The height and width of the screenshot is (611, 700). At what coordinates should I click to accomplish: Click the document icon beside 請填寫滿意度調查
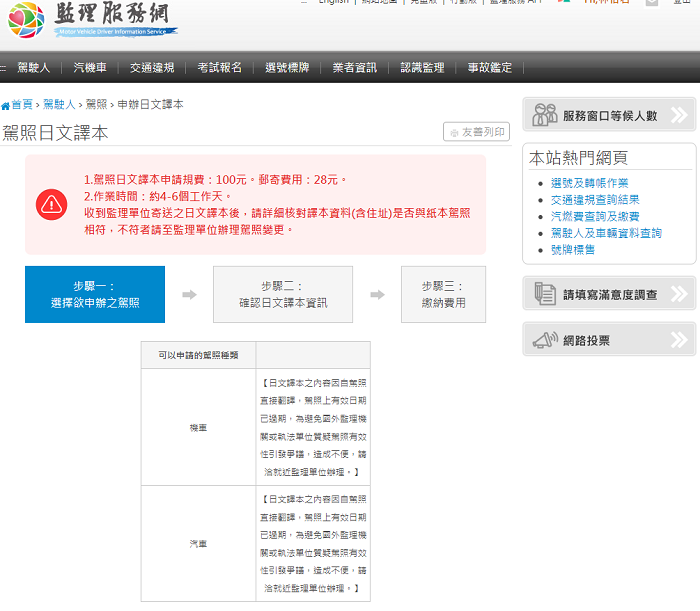point(544,294)
